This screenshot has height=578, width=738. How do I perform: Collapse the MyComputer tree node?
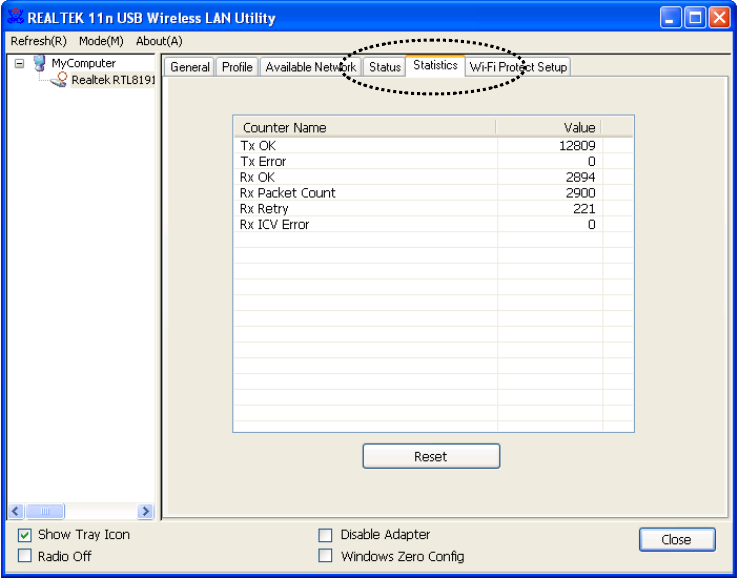click(x=19, y=63)
